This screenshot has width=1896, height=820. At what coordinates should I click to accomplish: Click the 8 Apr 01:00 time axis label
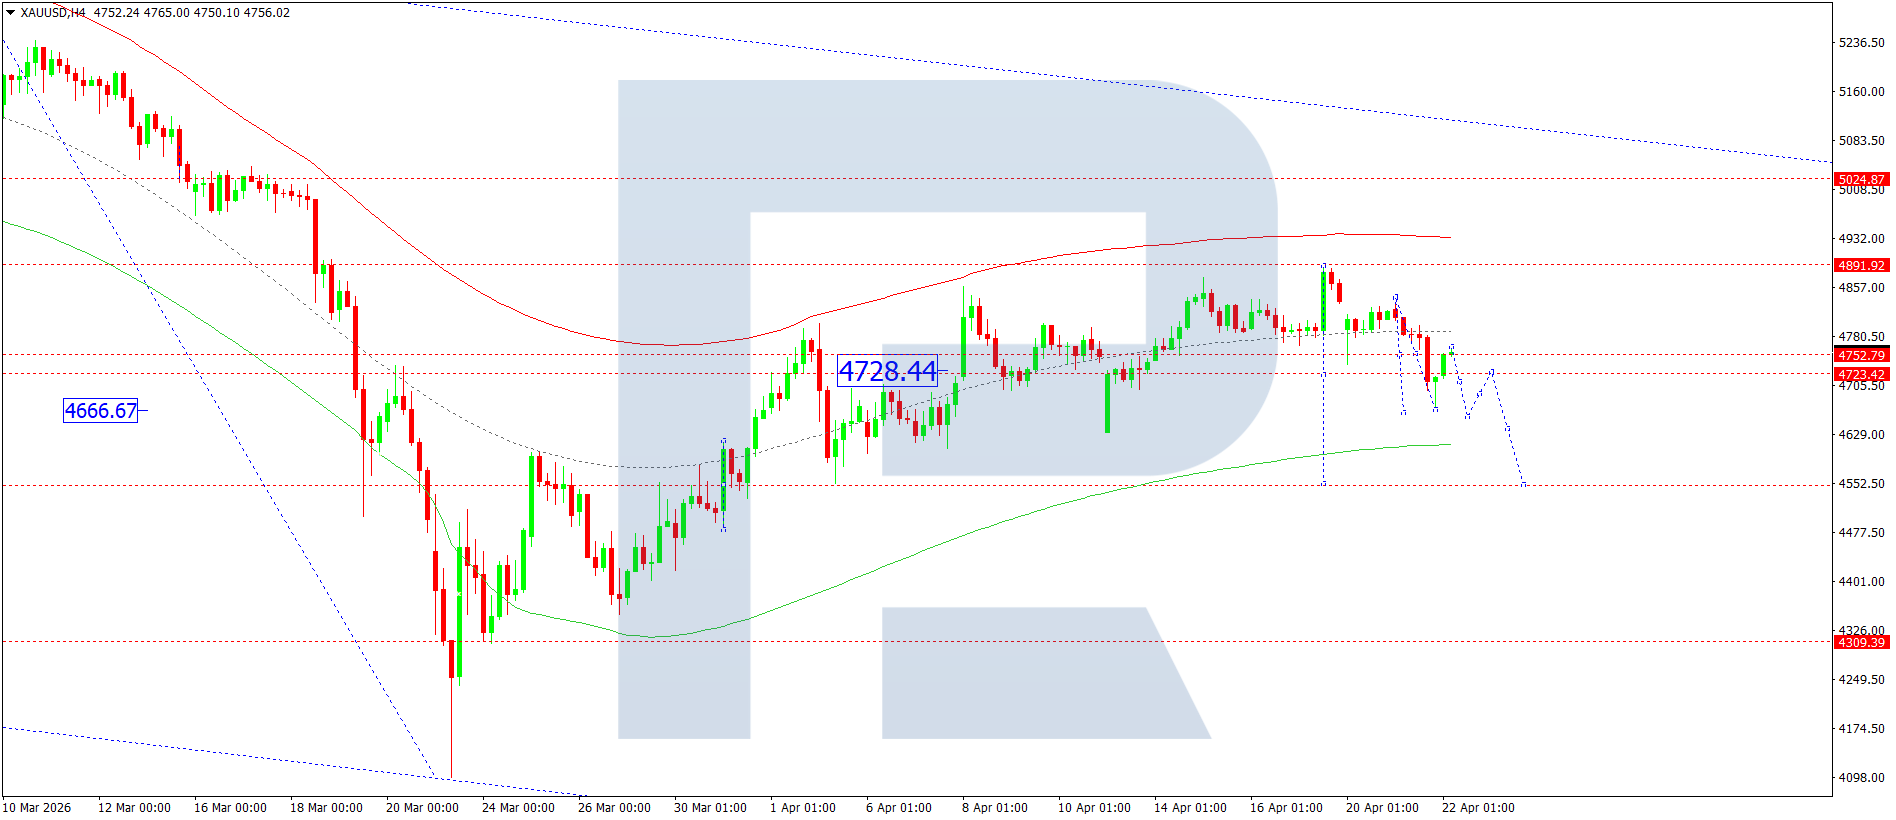point(995,808)
